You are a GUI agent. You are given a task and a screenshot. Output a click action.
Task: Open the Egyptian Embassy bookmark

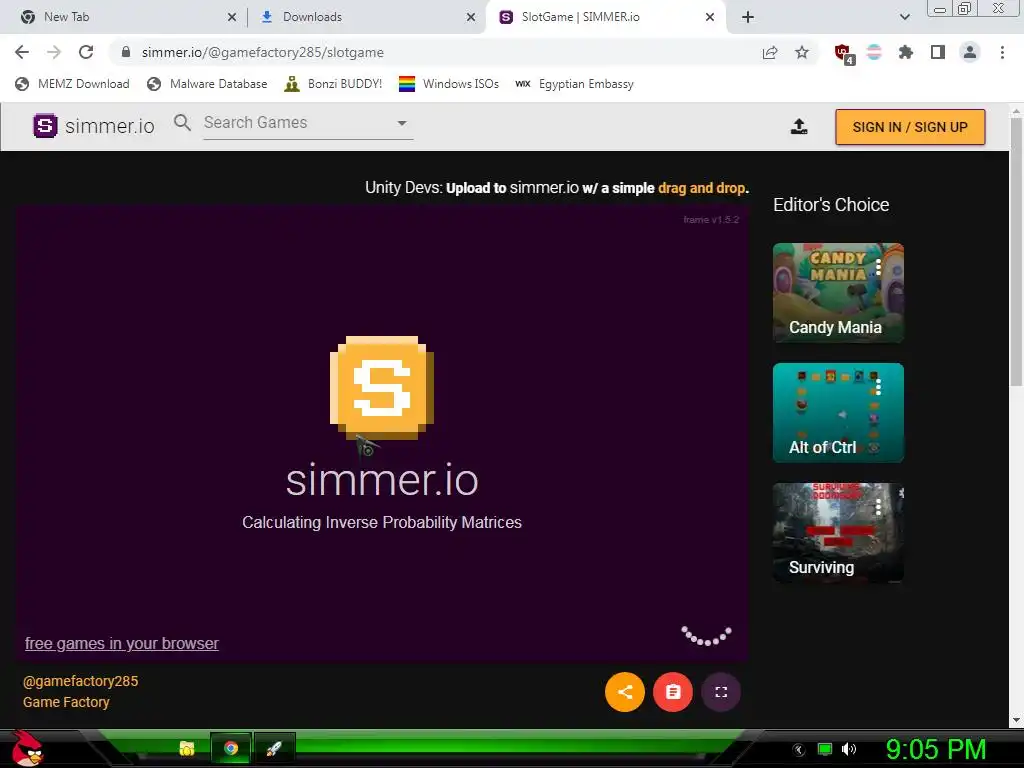(x=575, y=84)
